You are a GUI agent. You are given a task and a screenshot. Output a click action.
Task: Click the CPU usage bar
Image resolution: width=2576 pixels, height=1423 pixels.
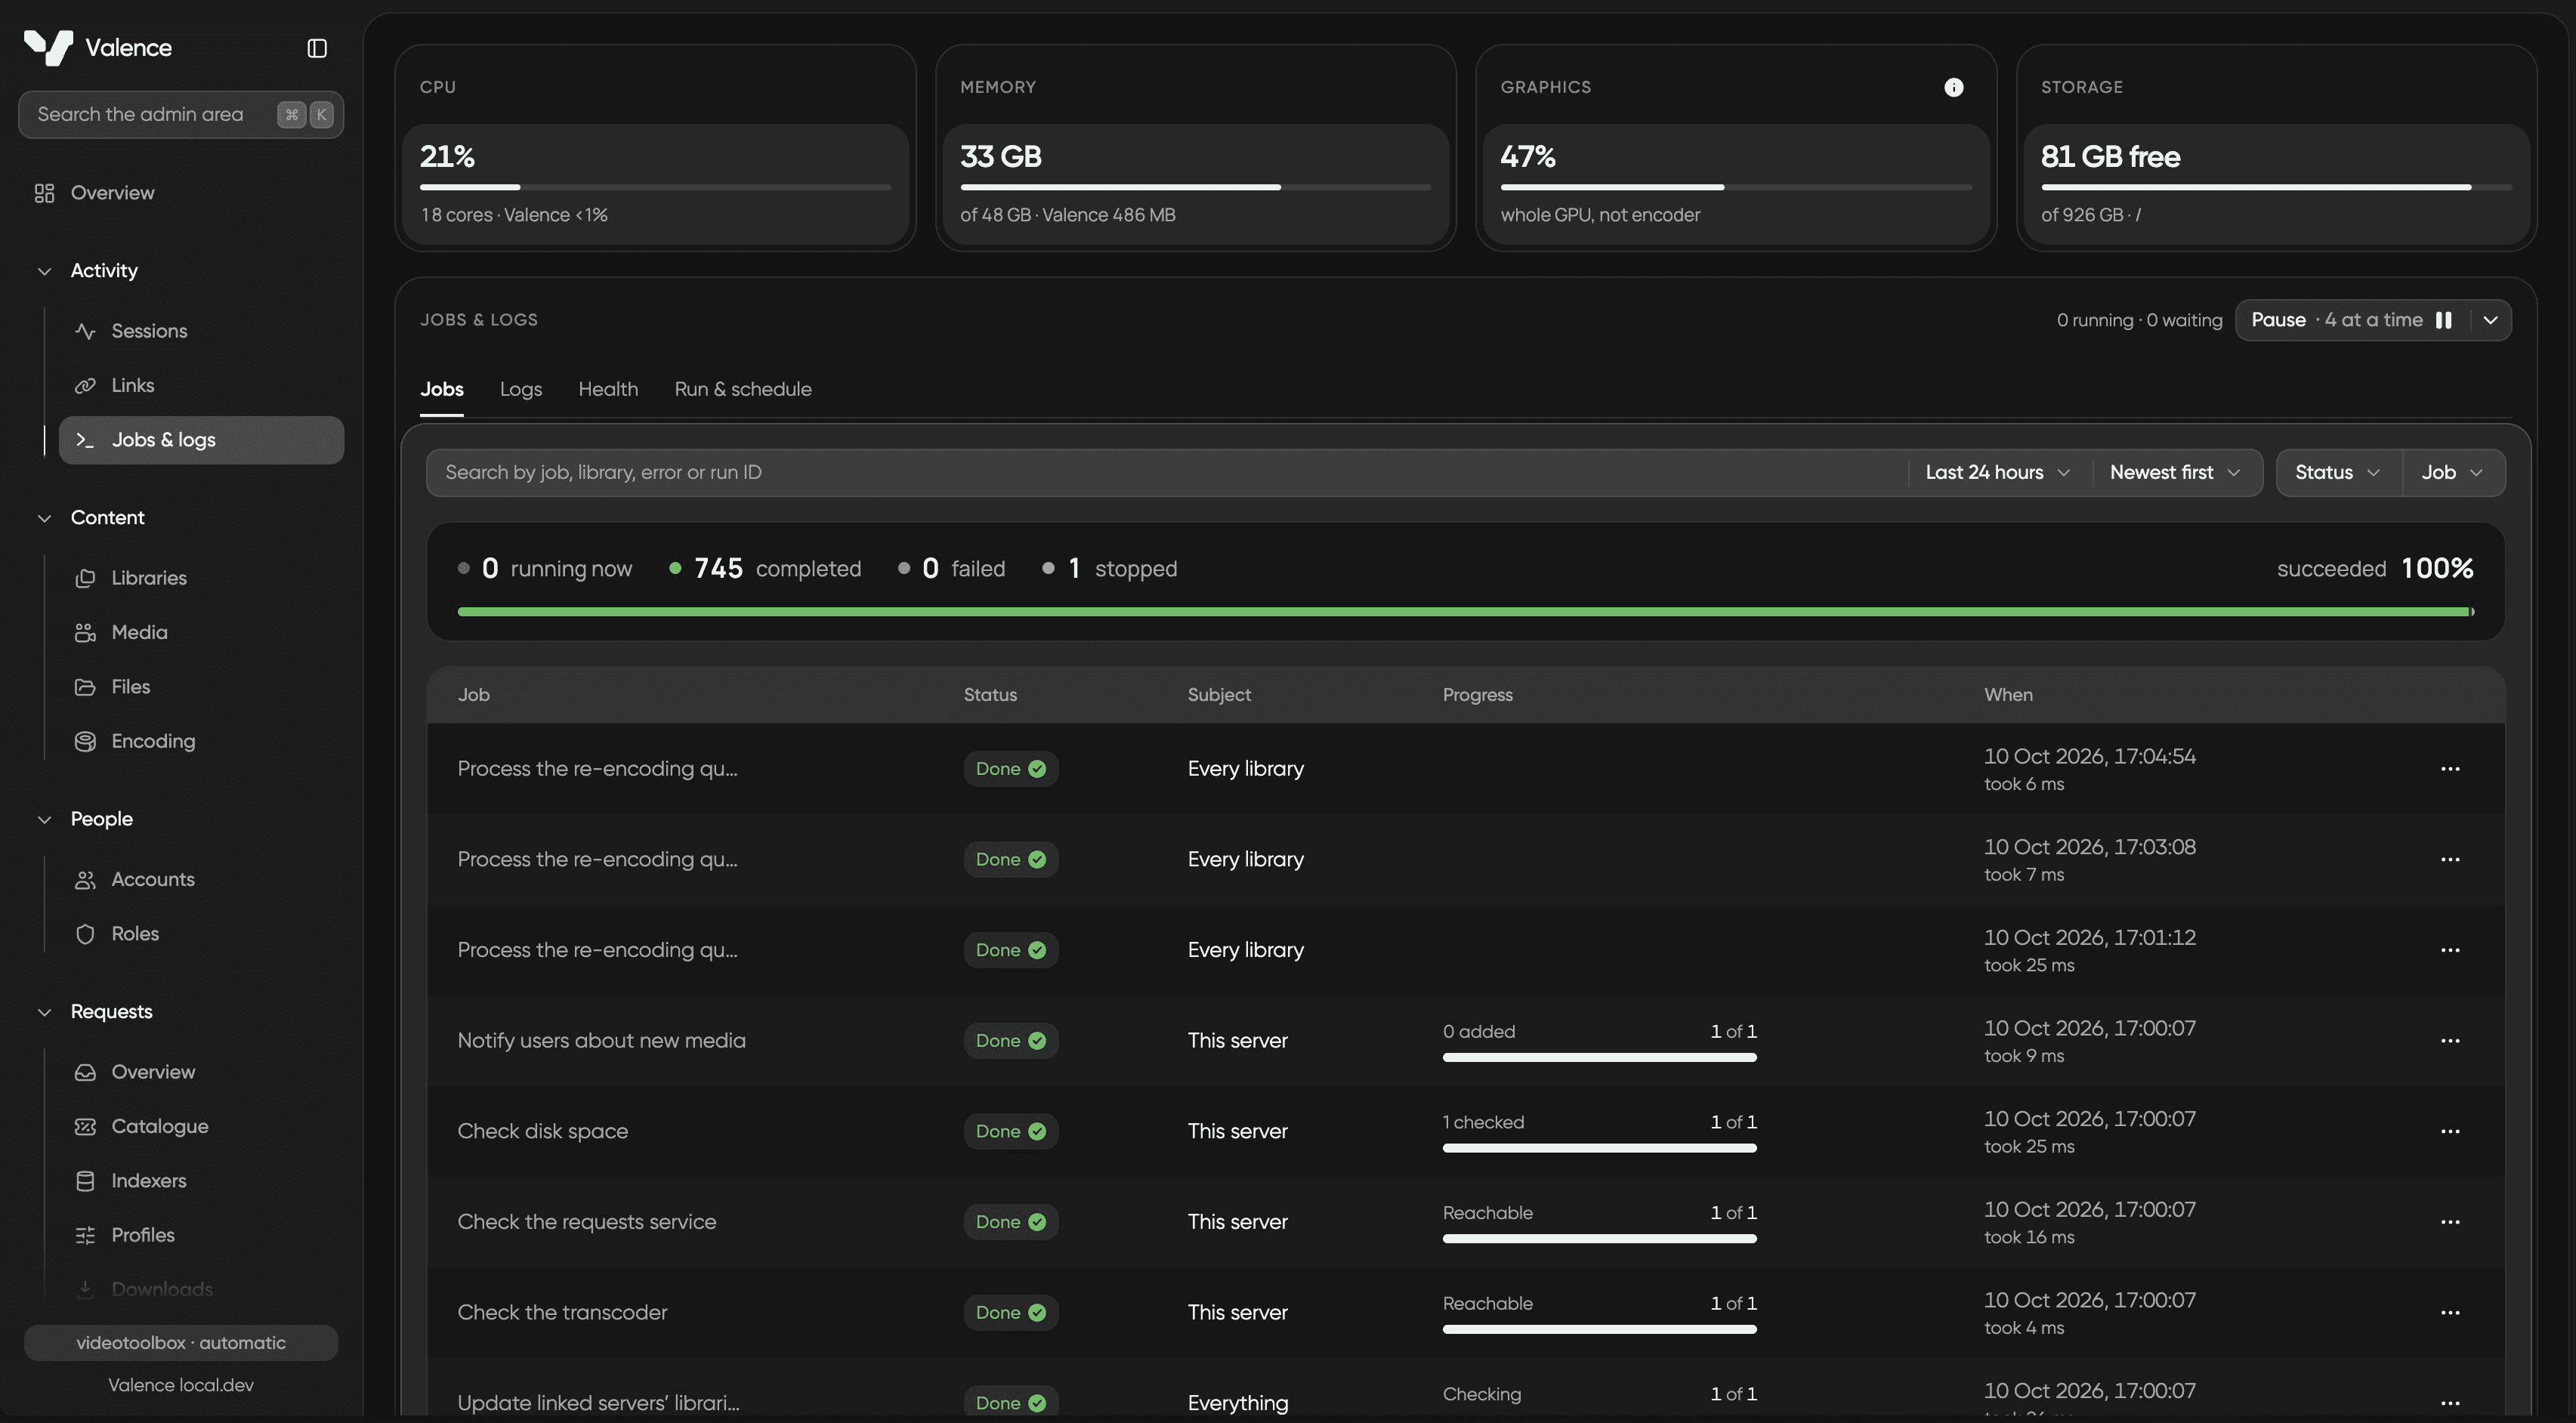tap(655, 187)
